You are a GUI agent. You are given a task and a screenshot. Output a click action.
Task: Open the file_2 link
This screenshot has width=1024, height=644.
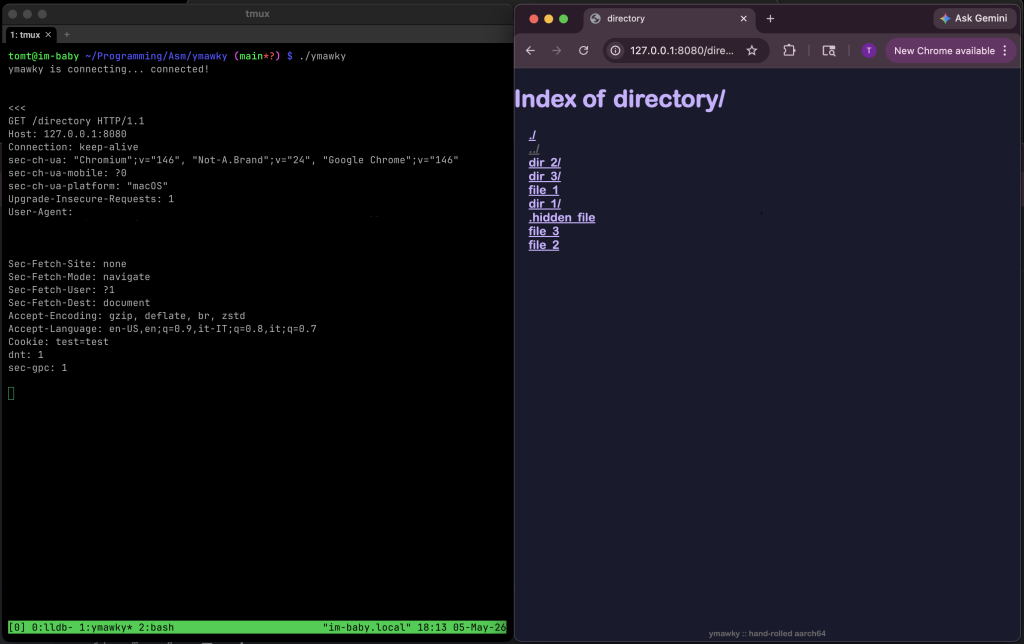tap(543, 245)
